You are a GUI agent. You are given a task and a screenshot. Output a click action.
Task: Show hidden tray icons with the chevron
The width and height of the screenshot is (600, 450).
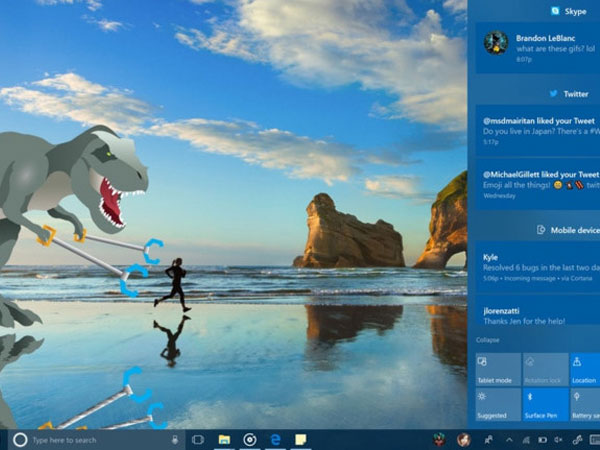pos(509,440)
